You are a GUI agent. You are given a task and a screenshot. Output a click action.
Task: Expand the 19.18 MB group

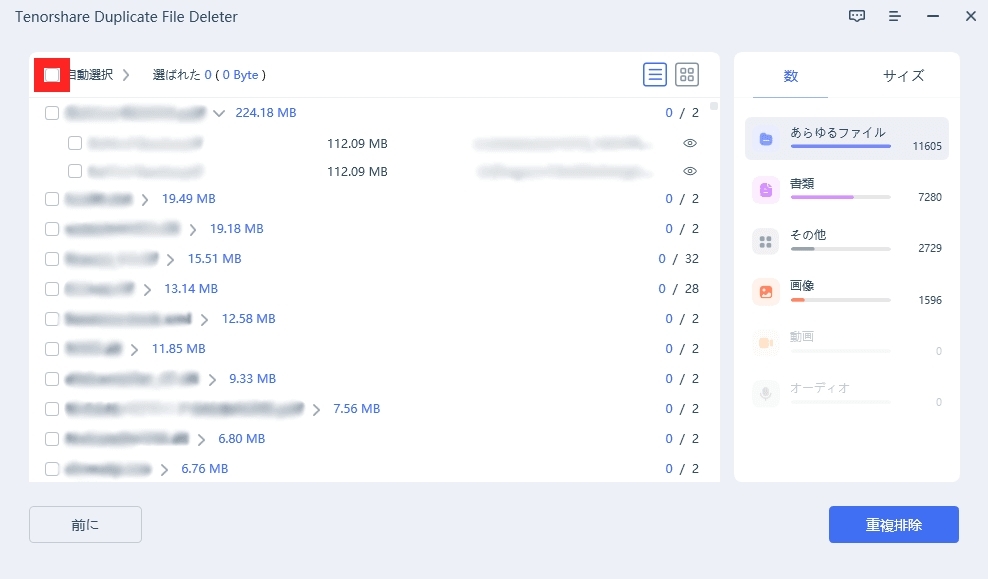coord(193,229)
